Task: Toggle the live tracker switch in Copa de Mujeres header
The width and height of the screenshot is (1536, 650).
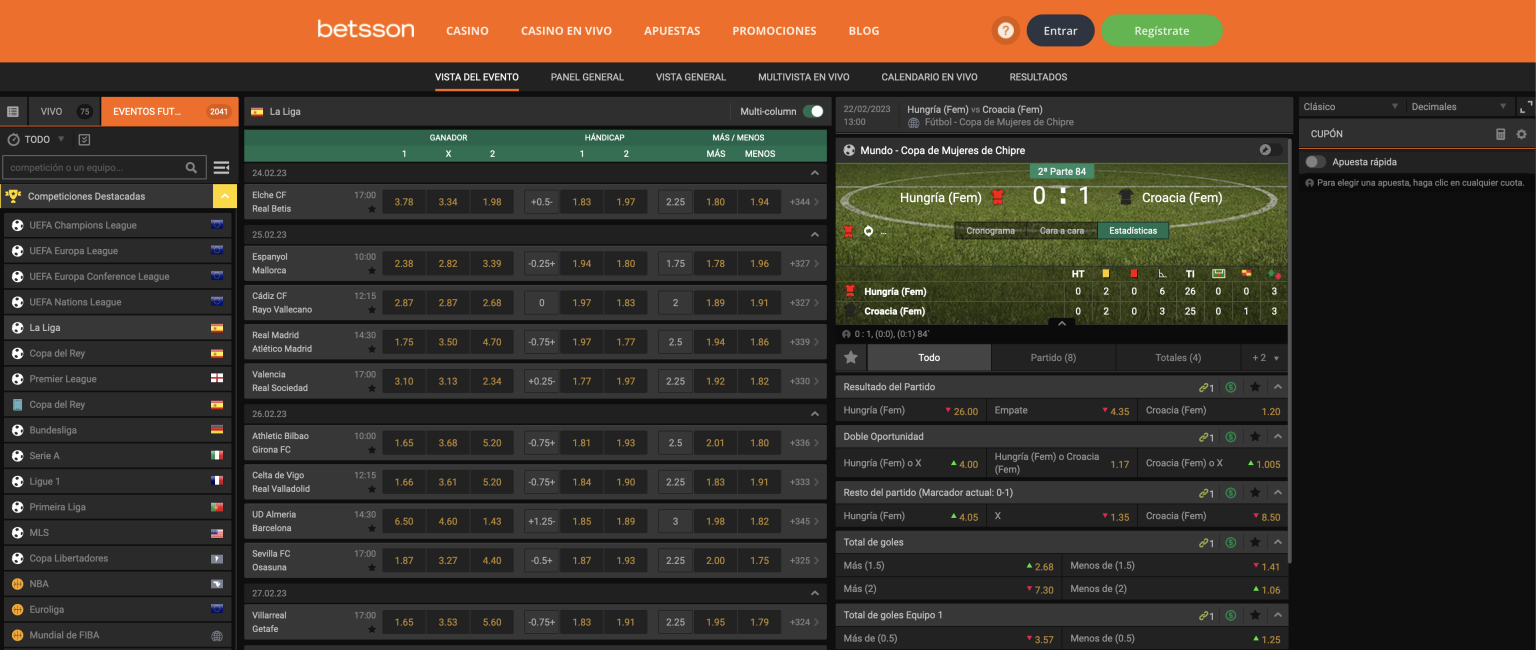Action: (1270, 150)
